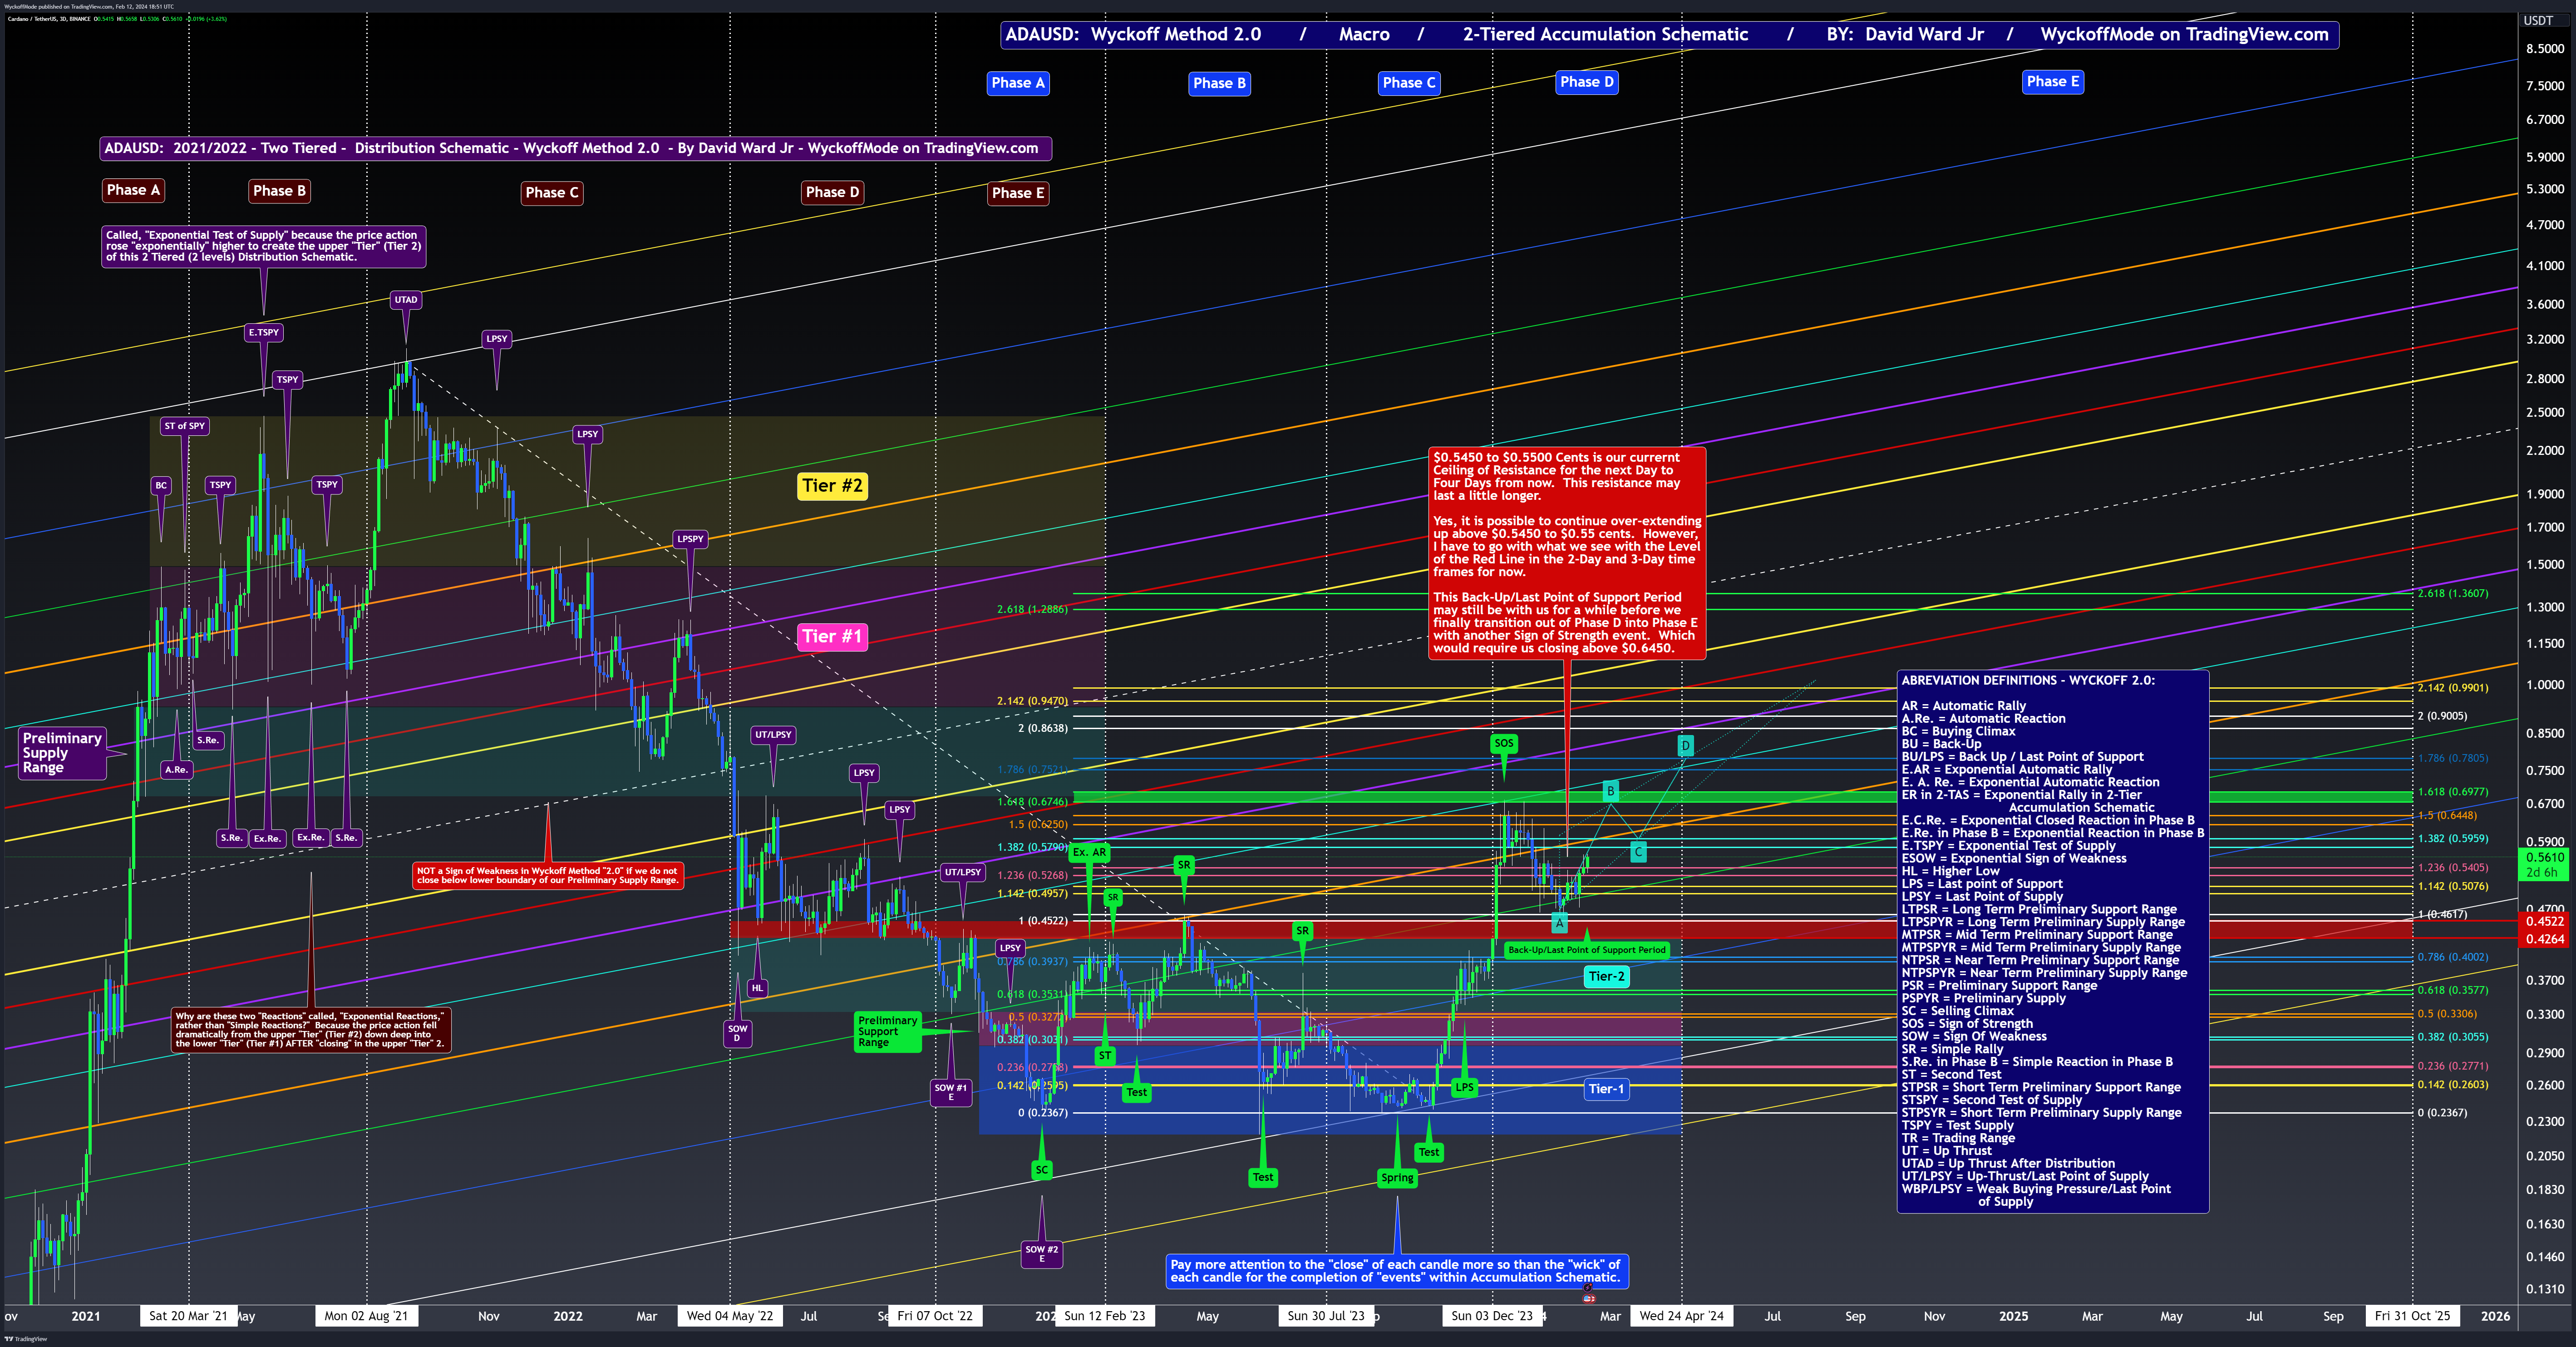Click the 'Exponential Test of Supply' purple explanation box
2576x1347 pixels.
[x=264, y=246]
